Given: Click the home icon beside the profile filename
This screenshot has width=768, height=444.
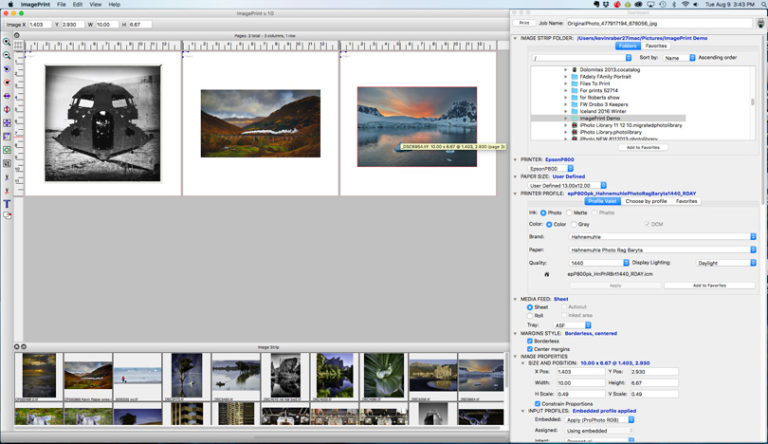Looking at the screenshot, I should click(x=547, y=274).
